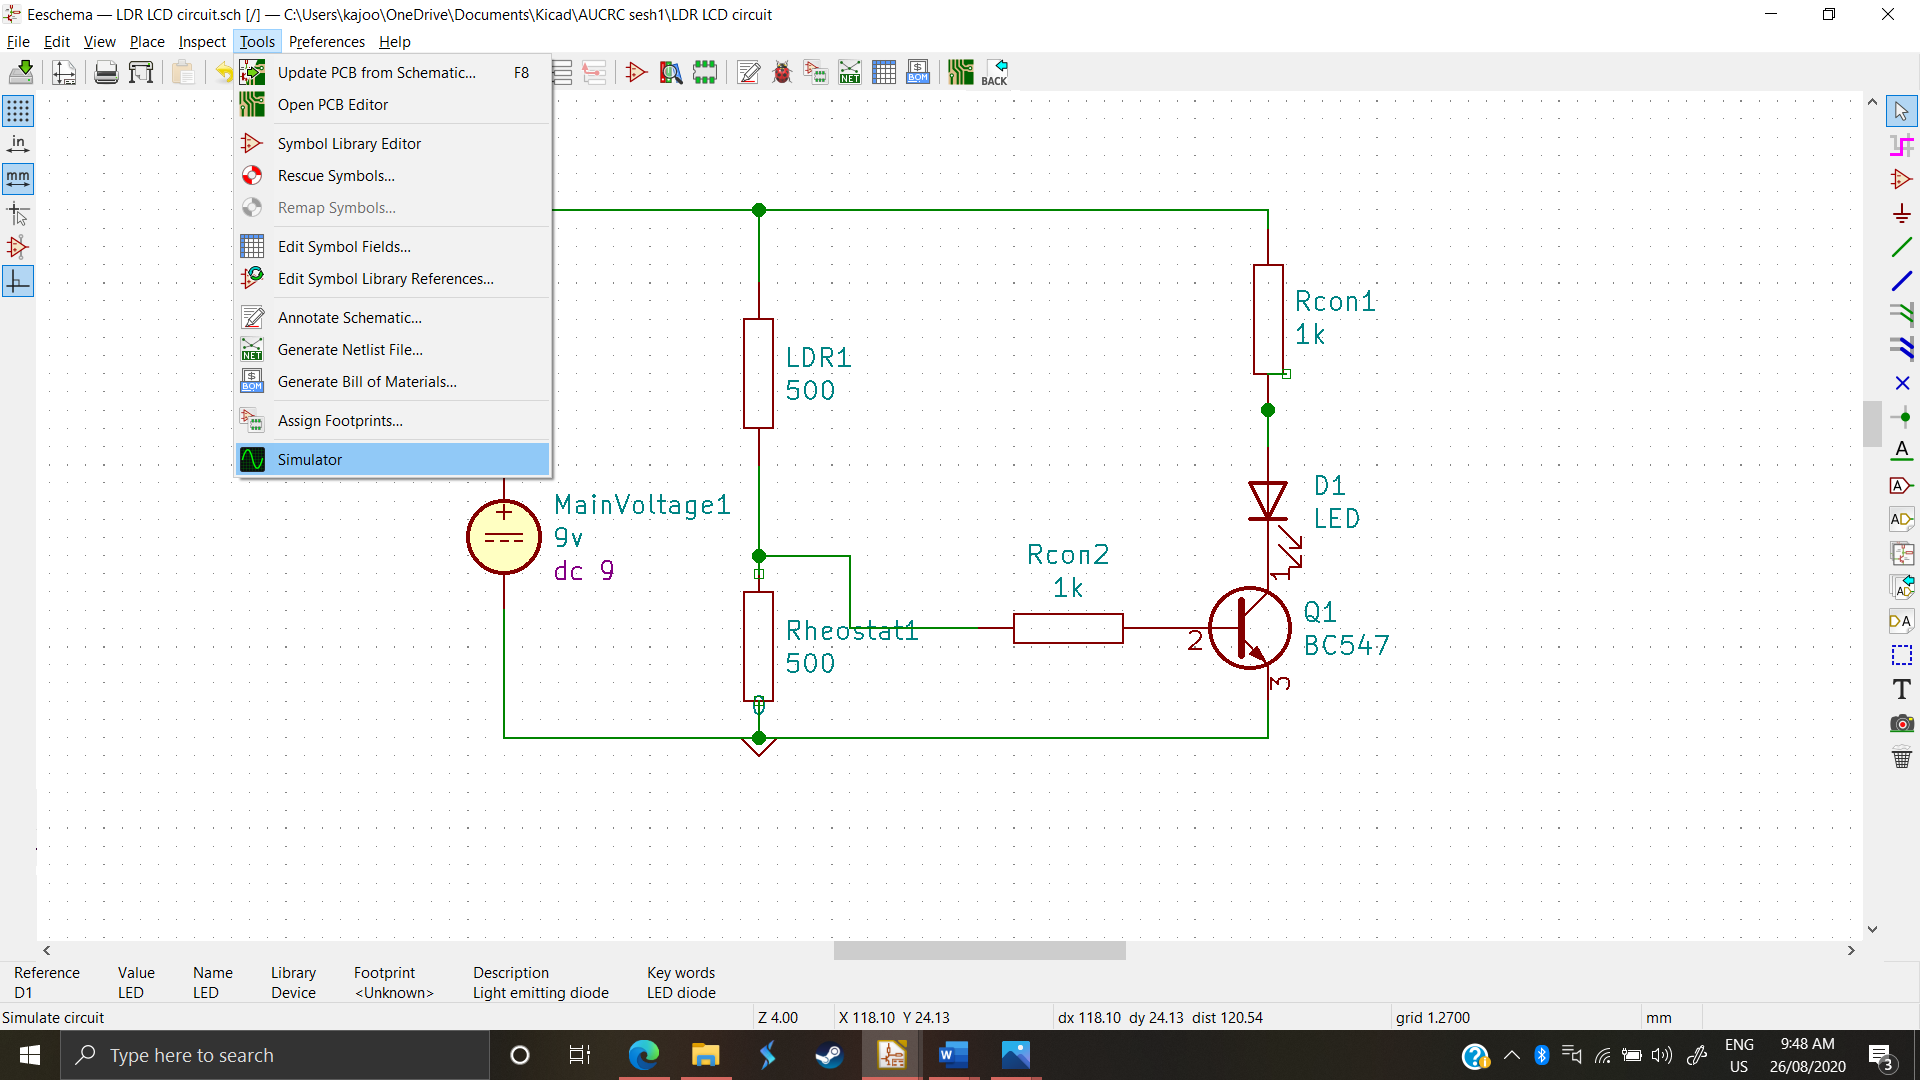Choose Open PCB Editor menu entry
1920x1080 pixels.
click(393, 104)
